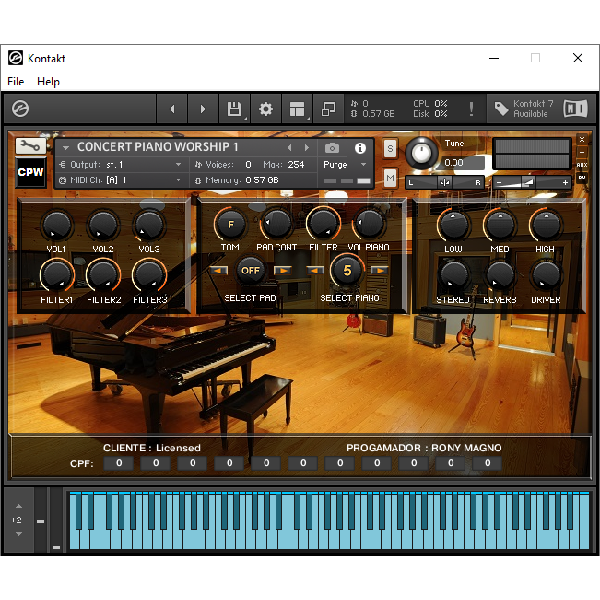Click the instrument volume slider
Viewport: 600px width, 600px height.
532,183
